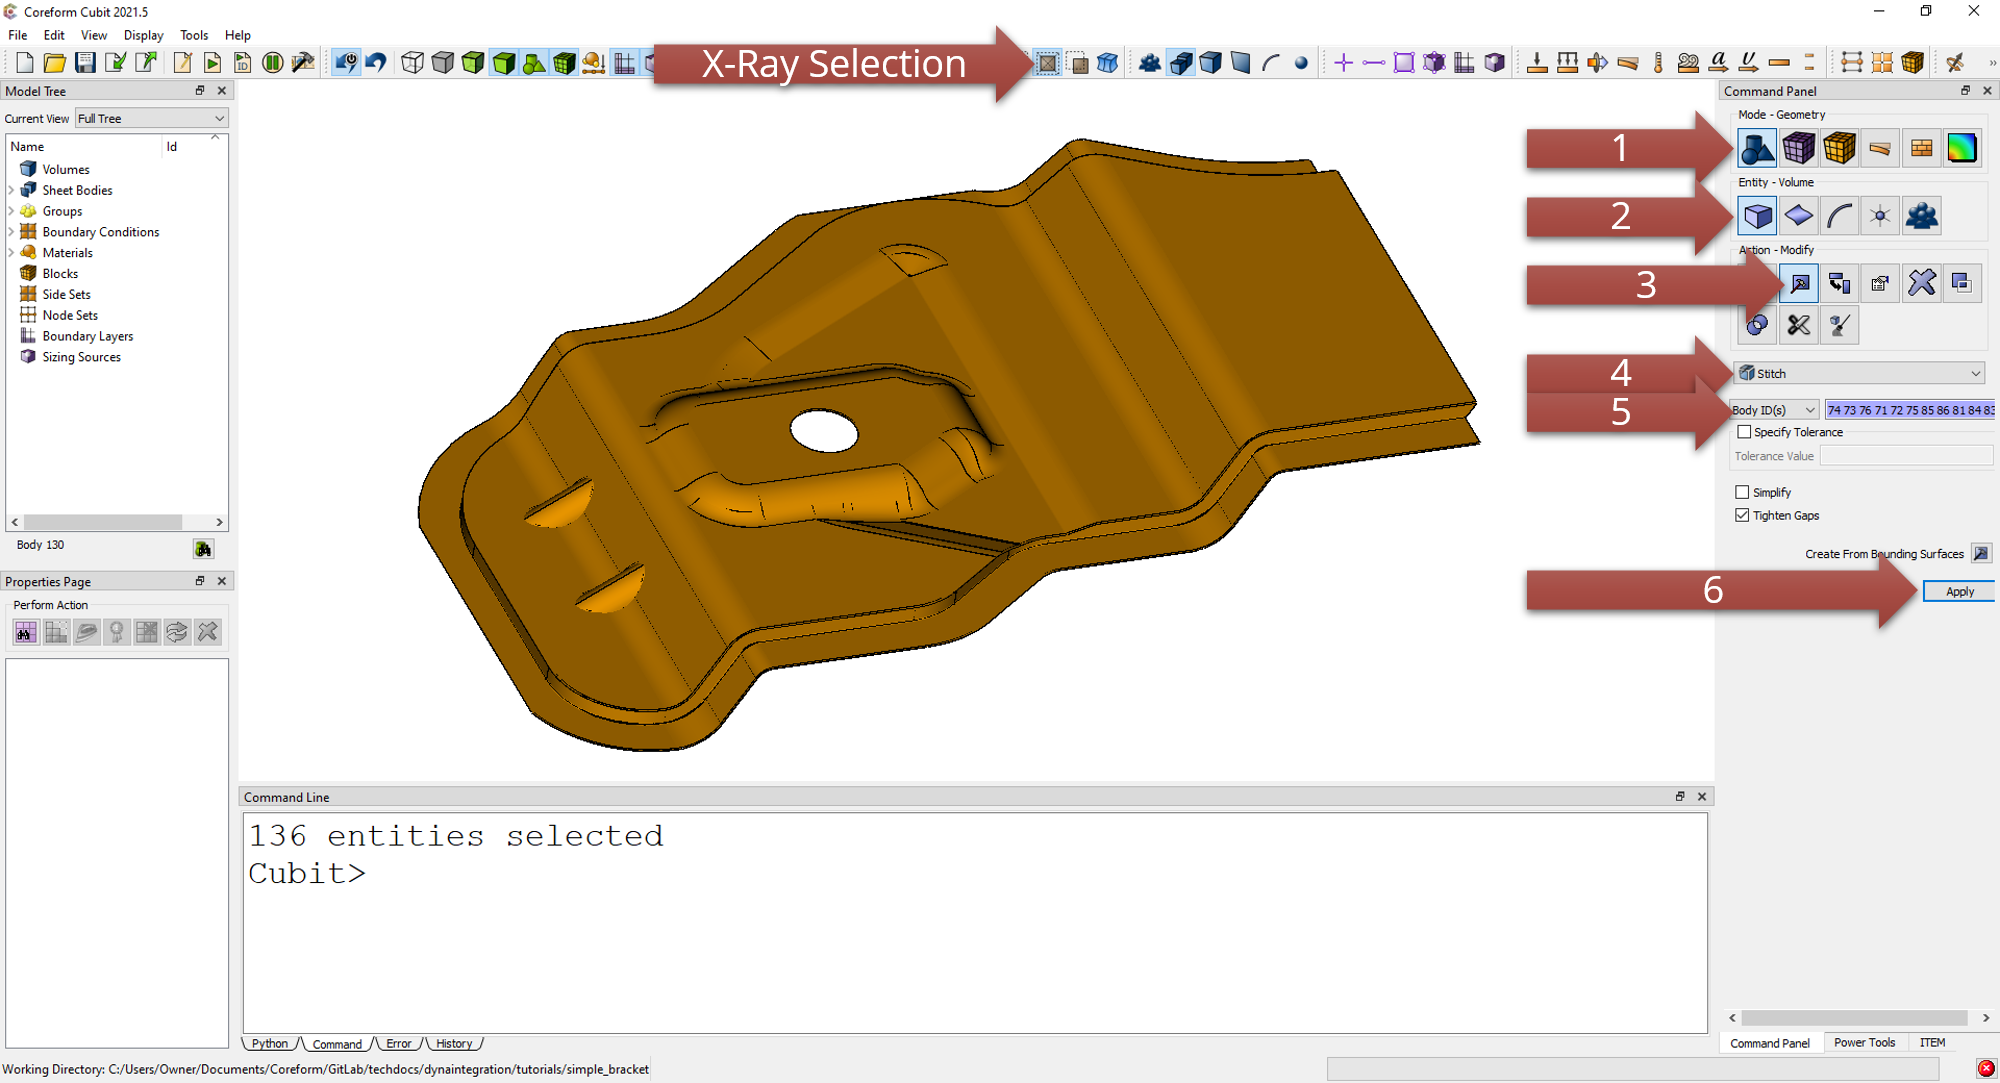Uncheck the Tighten Gaps checkbox
The image size is (2000, 1083).
click(1742, 515)
